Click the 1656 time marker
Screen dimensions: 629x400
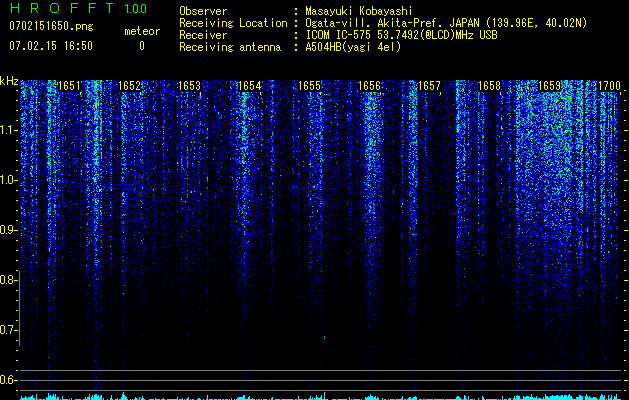[x=369, y=86]
